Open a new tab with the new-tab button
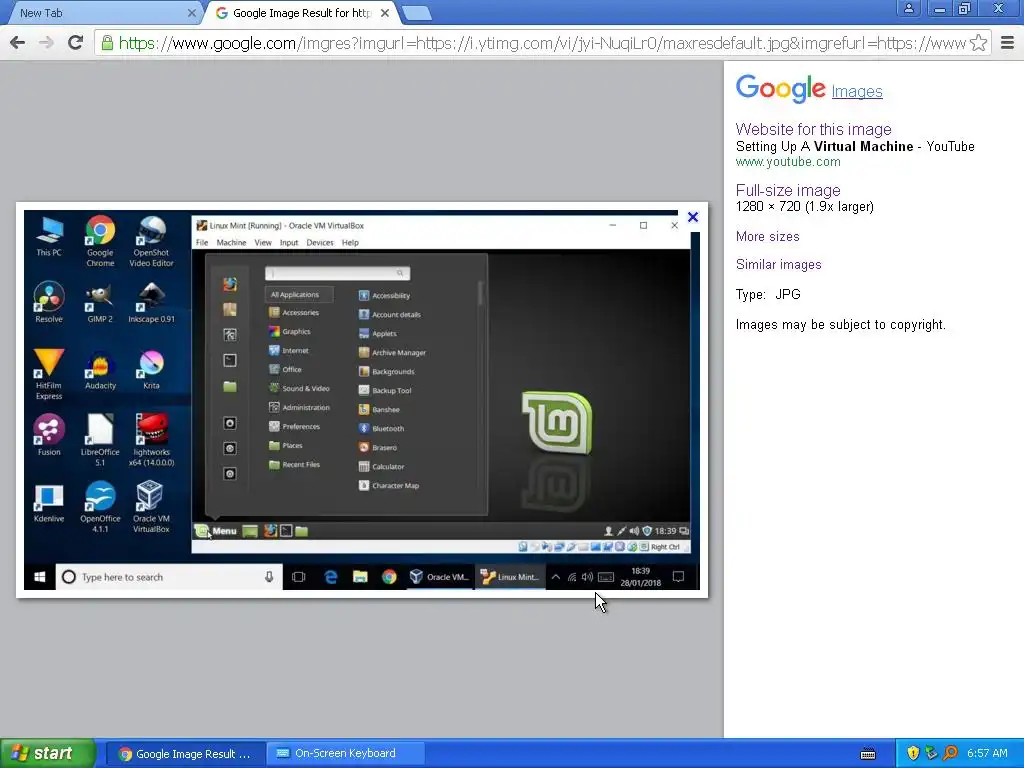The width and height of the screenshot is (1024, 768). (416, 13)
